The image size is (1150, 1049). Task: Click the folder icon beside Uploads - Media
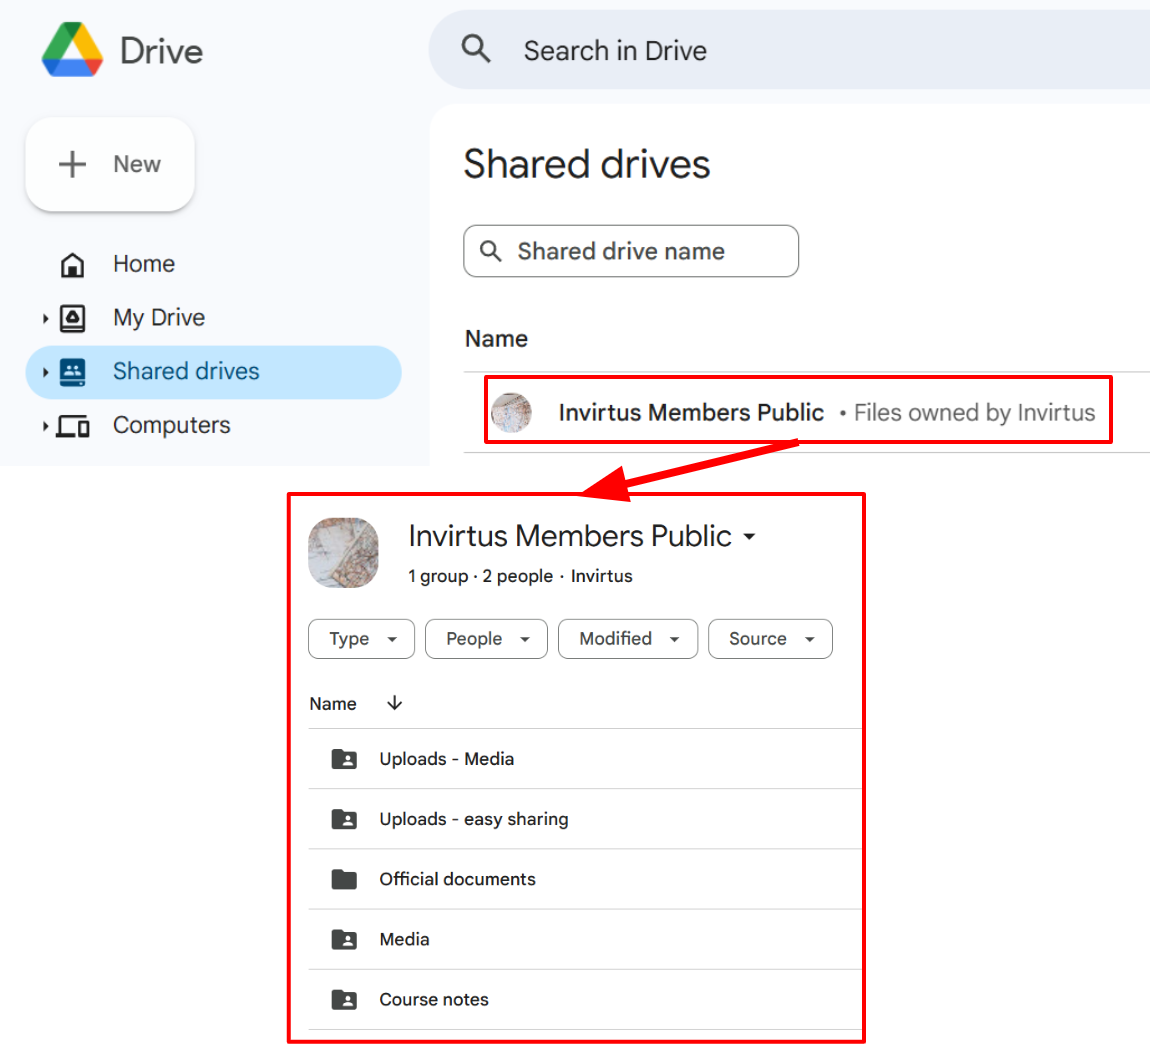click(344, 759)
